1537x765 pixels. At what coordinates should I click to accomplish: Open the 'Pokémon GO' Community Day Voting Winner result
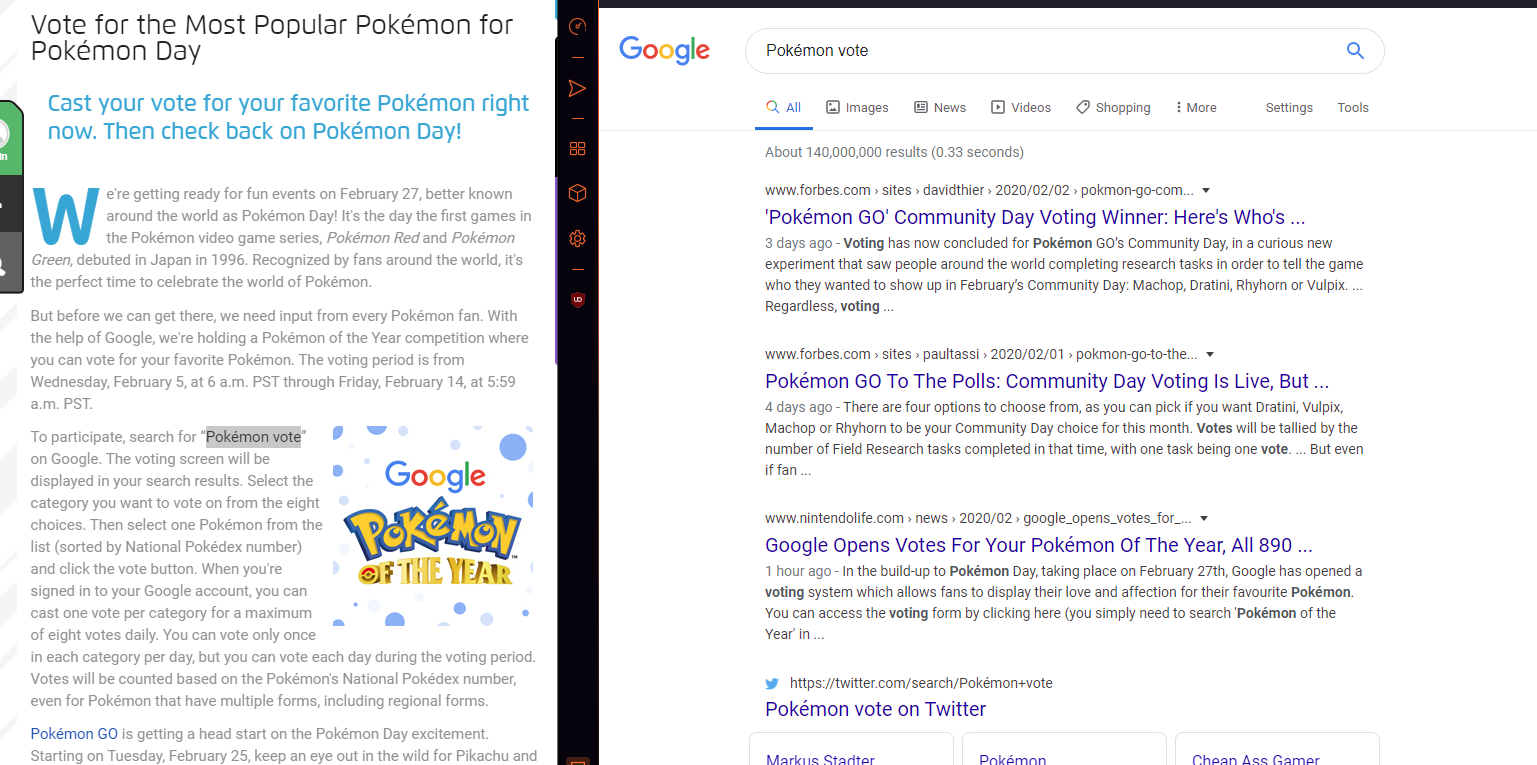(x=1035, y=217)
